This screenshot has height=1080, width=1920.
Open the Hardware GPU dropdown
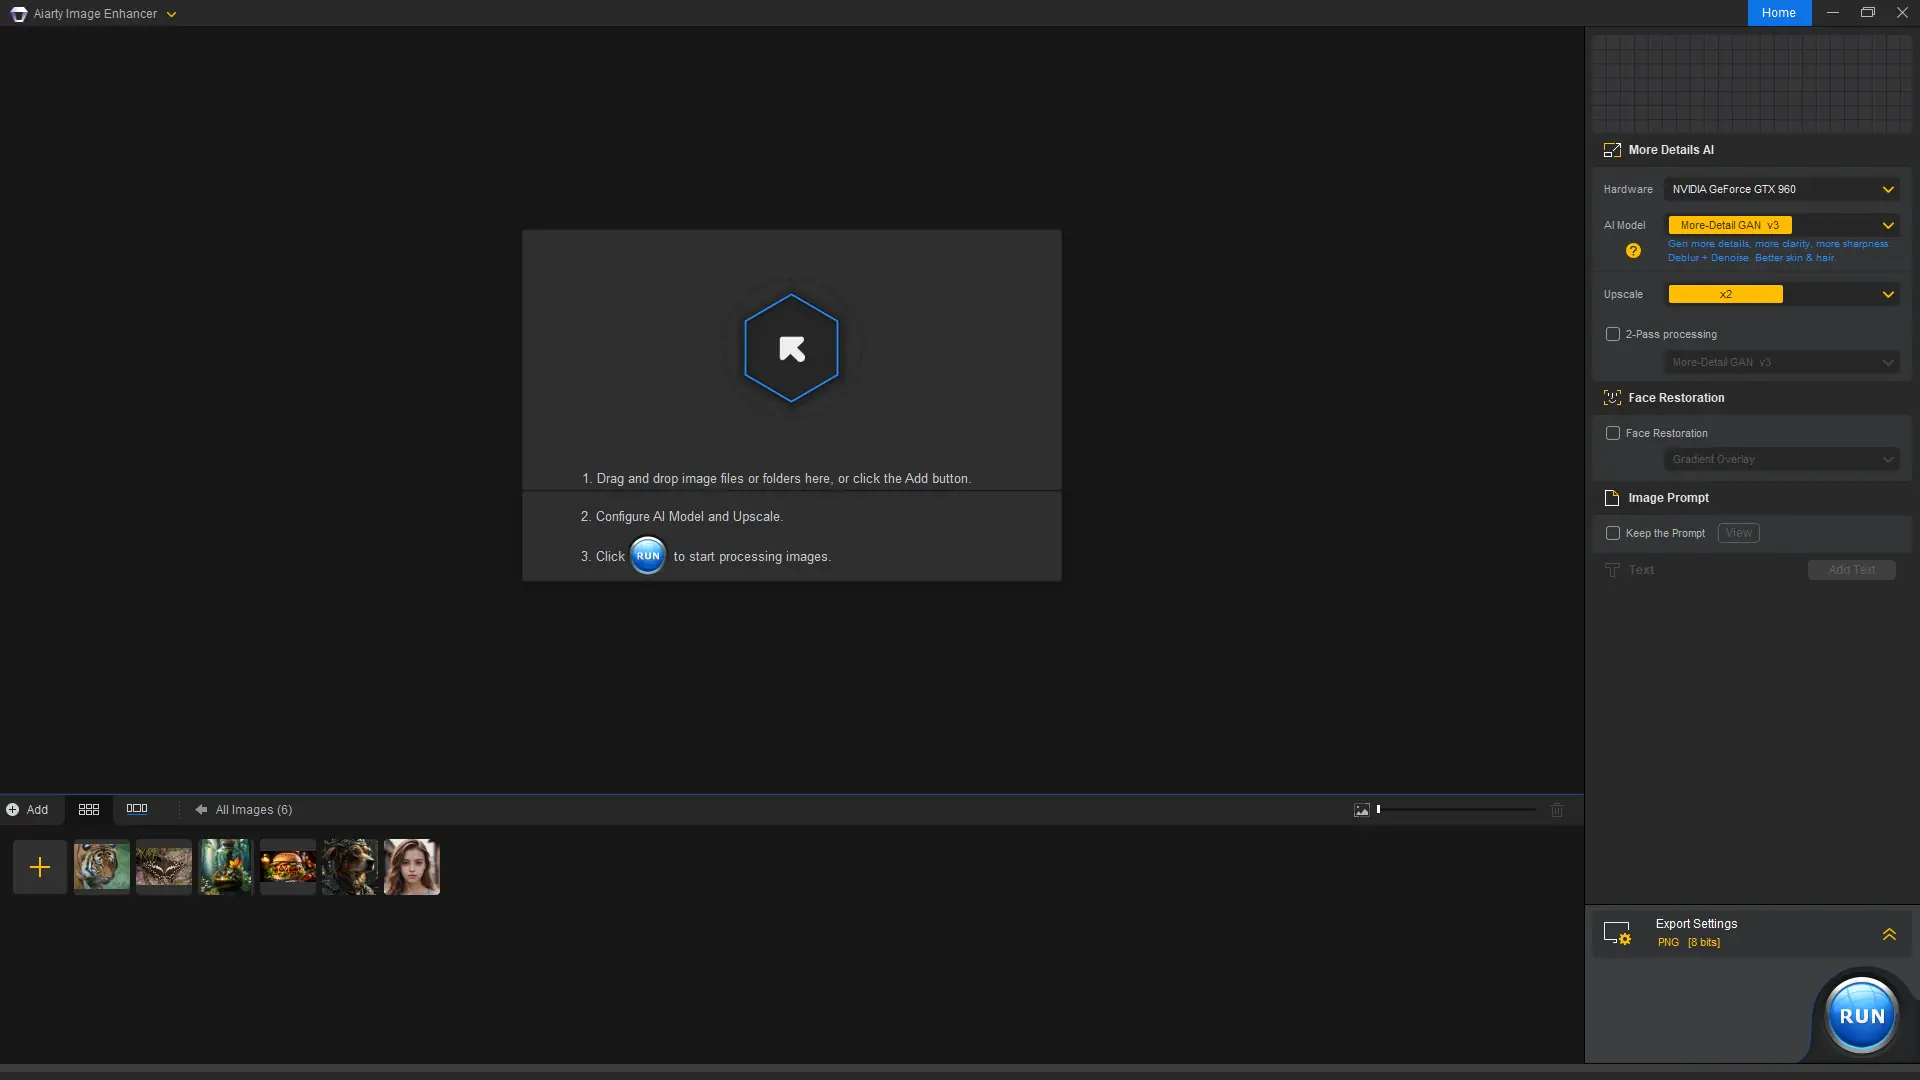(1782, 189)
